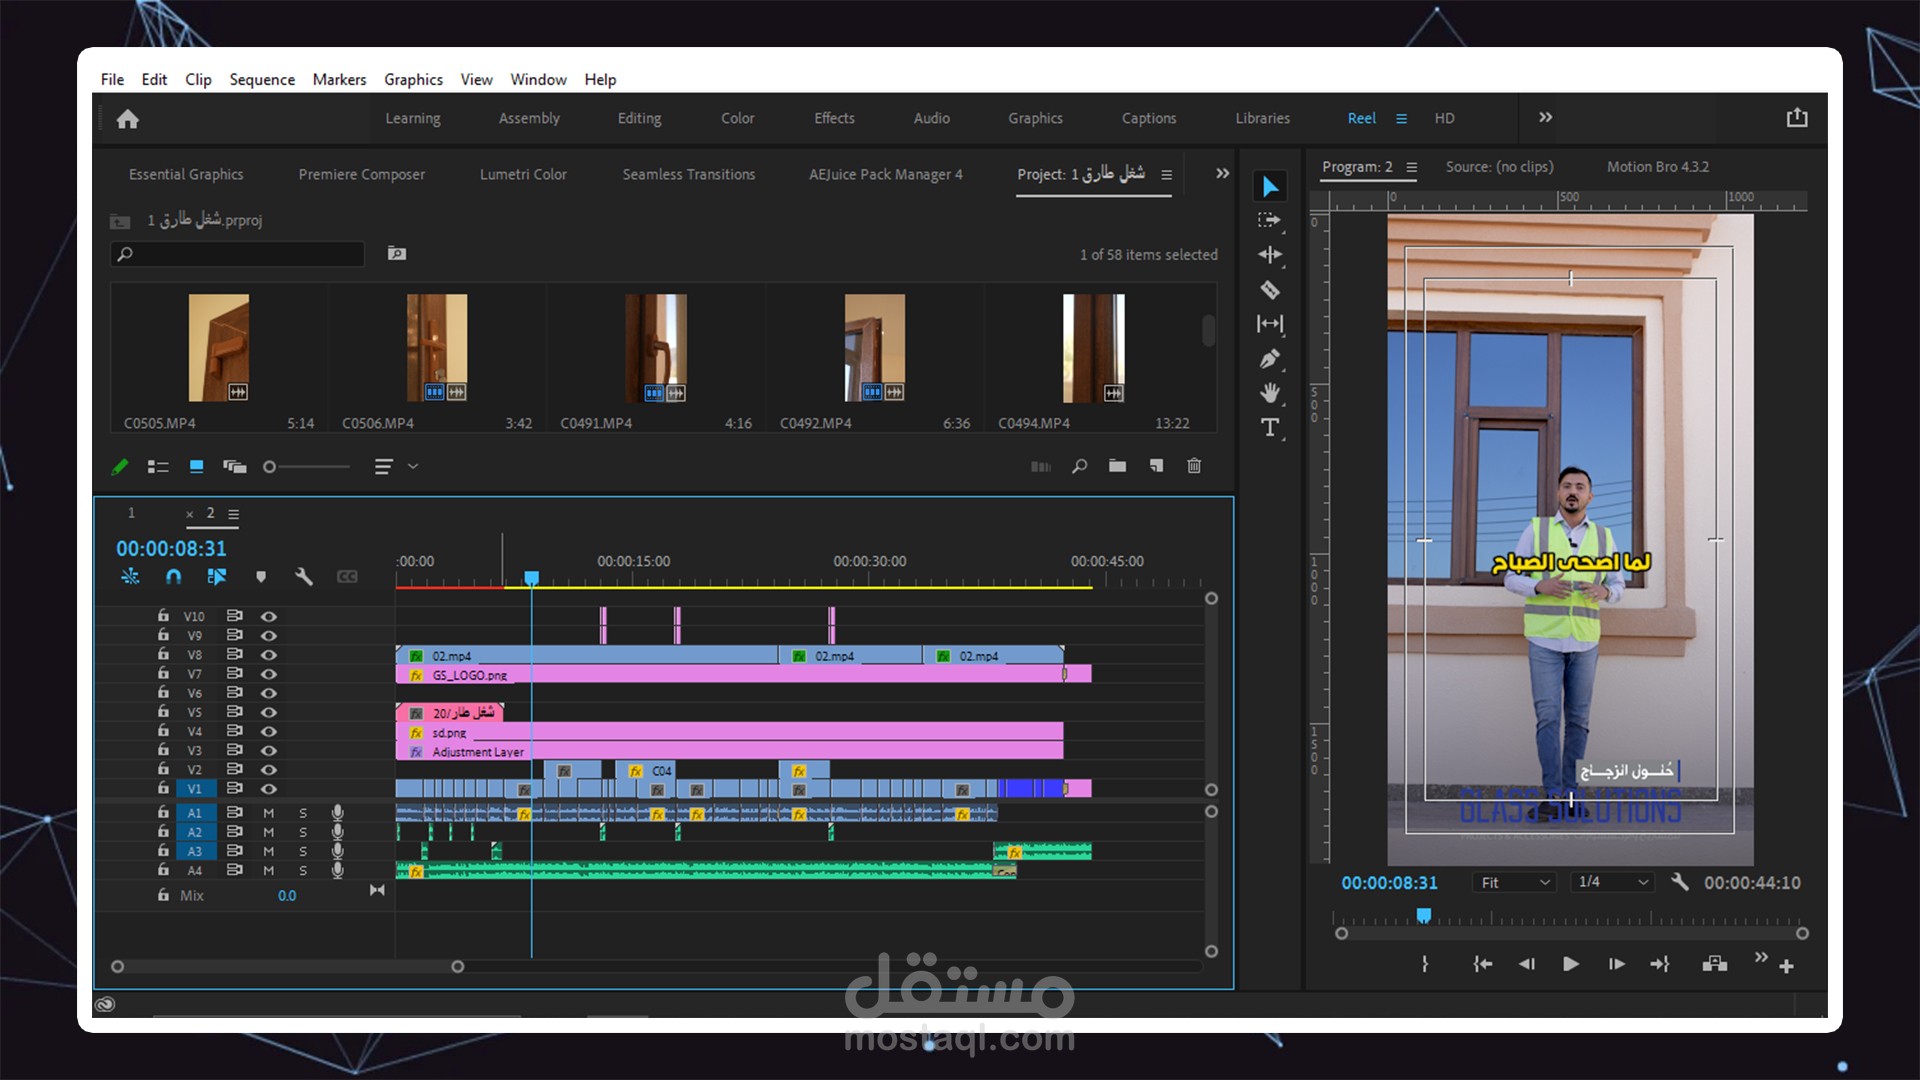
Task: Select the Razor tool
Action: tap(1269, 290)
